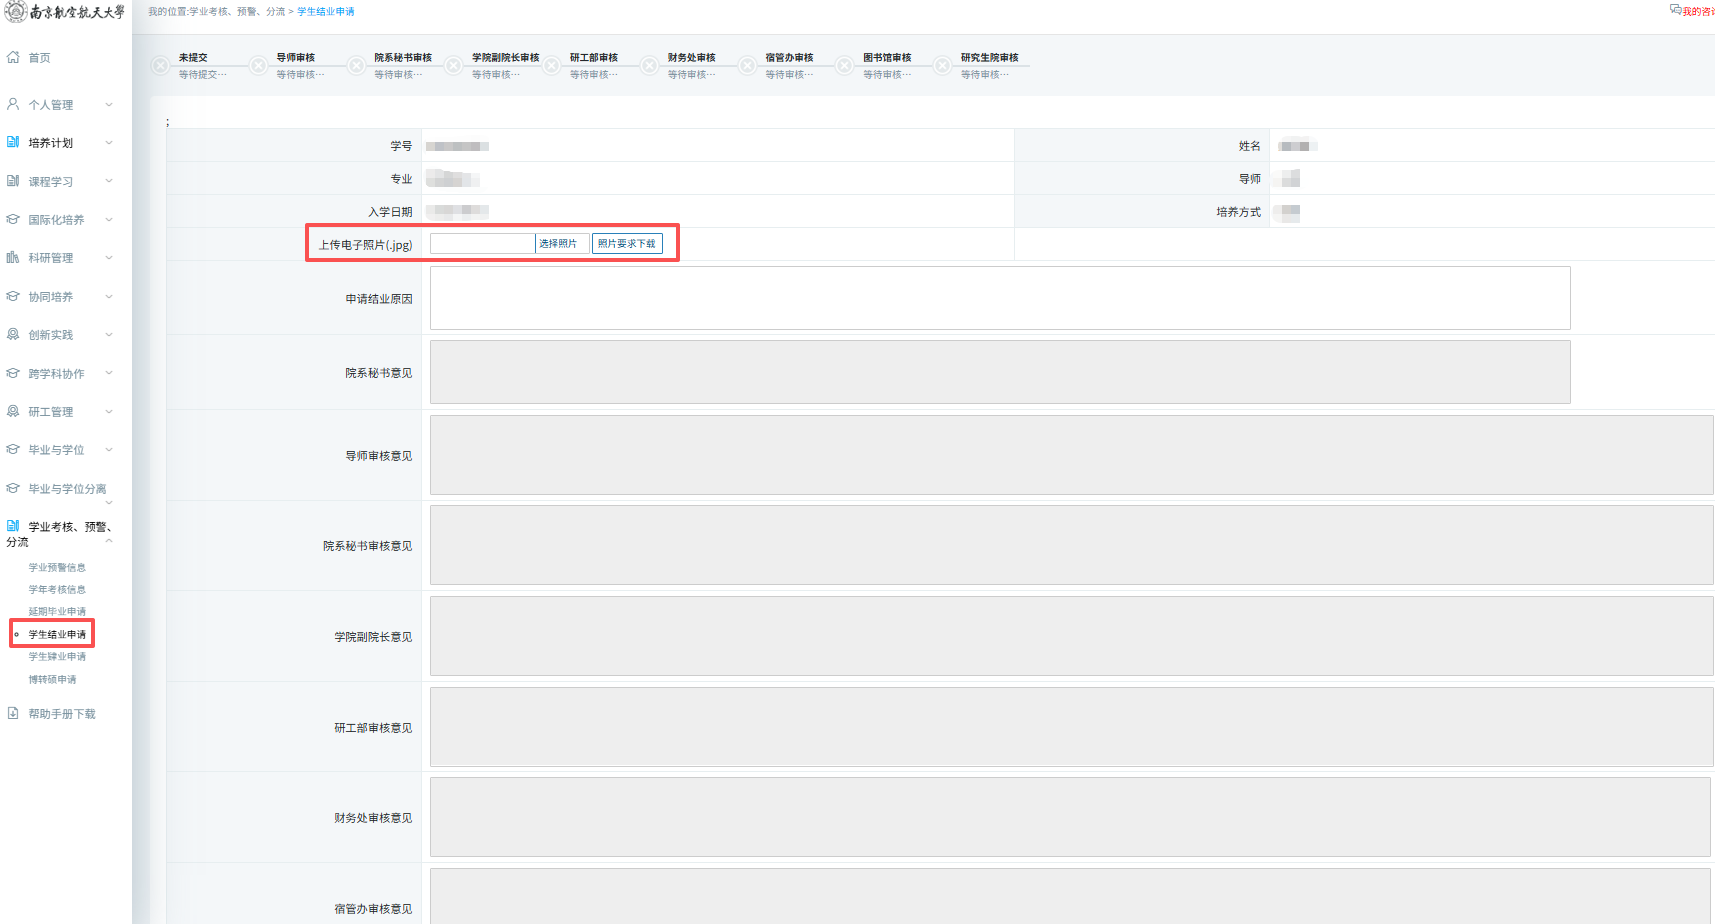Viewport: 1715px width, 924px height.
Task: Click the 未提交 step status circle
Action: pos(160,66)
